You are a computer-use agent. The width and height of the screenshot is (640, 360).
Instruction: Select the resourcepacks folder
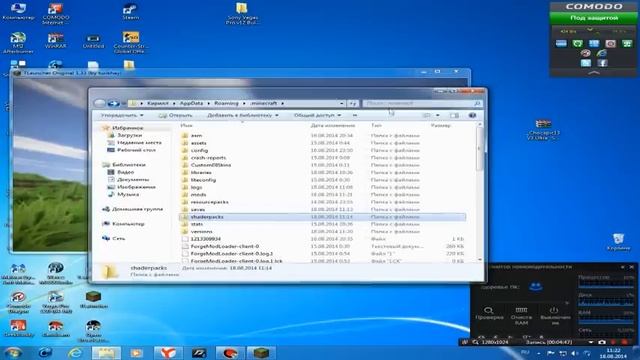[209, 202]
